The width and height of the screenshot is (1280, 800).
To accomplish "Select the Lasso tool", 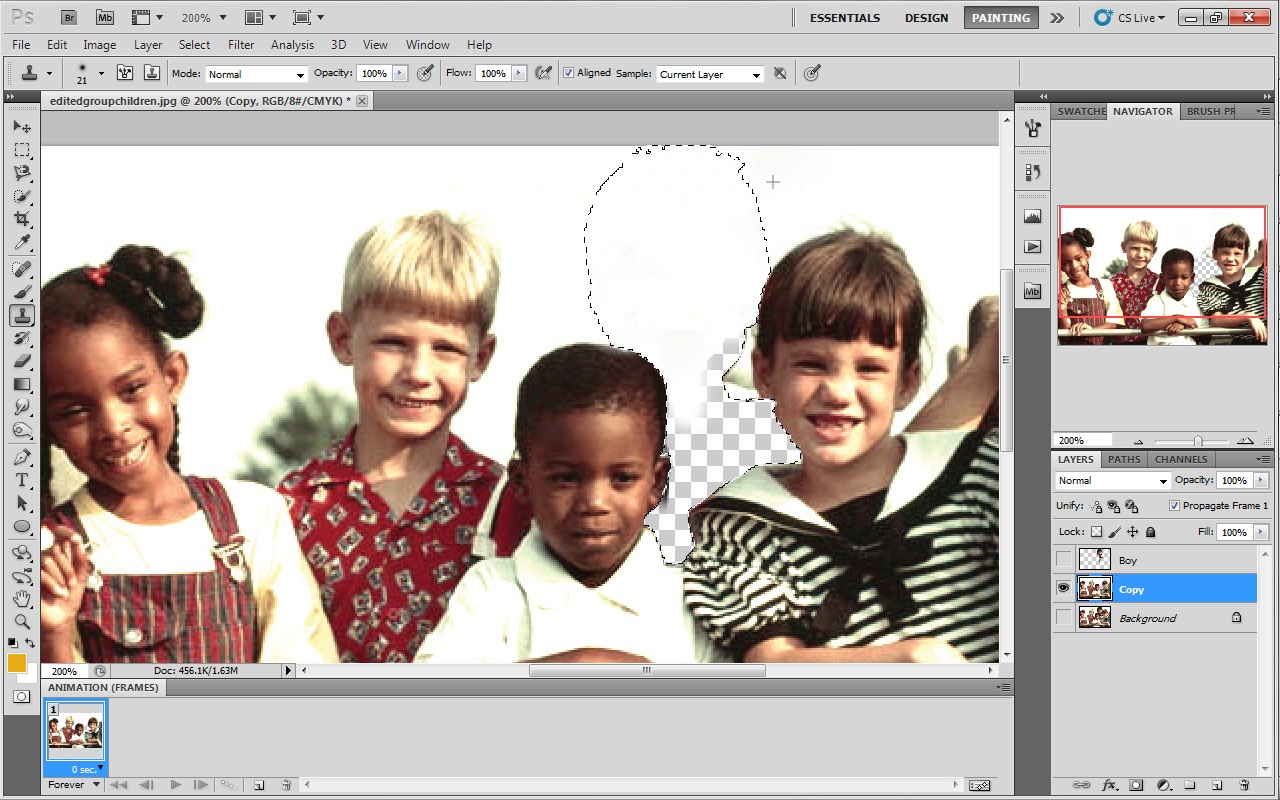I will pyautogui.click(x=22, y=173).
